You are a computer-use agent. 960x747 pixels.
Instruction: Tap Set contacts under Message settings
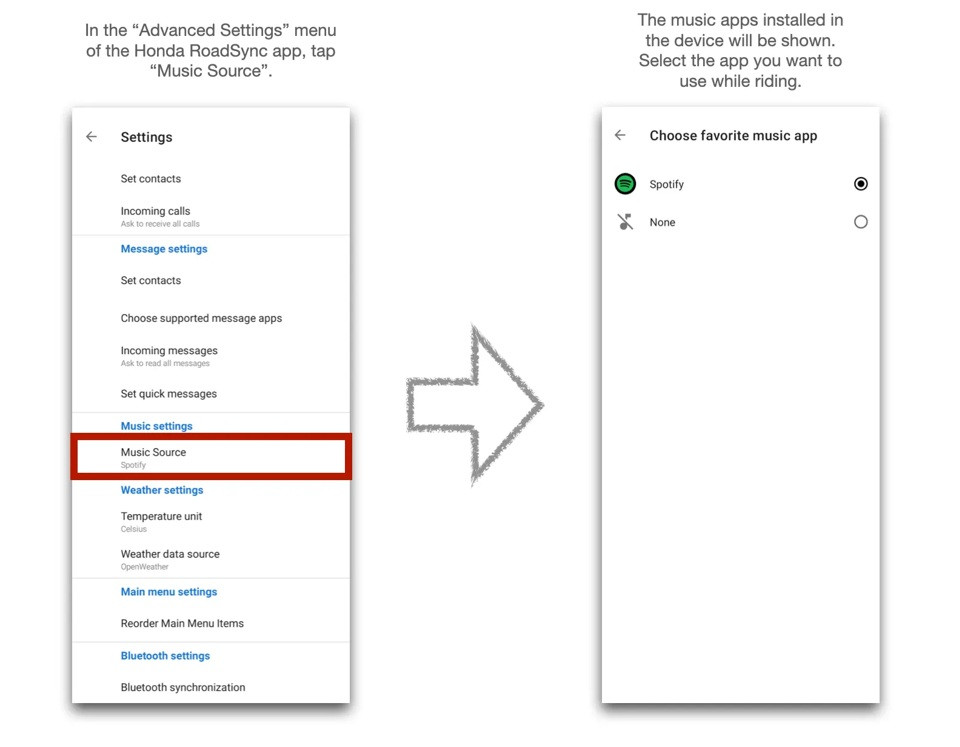pos(211,280)
